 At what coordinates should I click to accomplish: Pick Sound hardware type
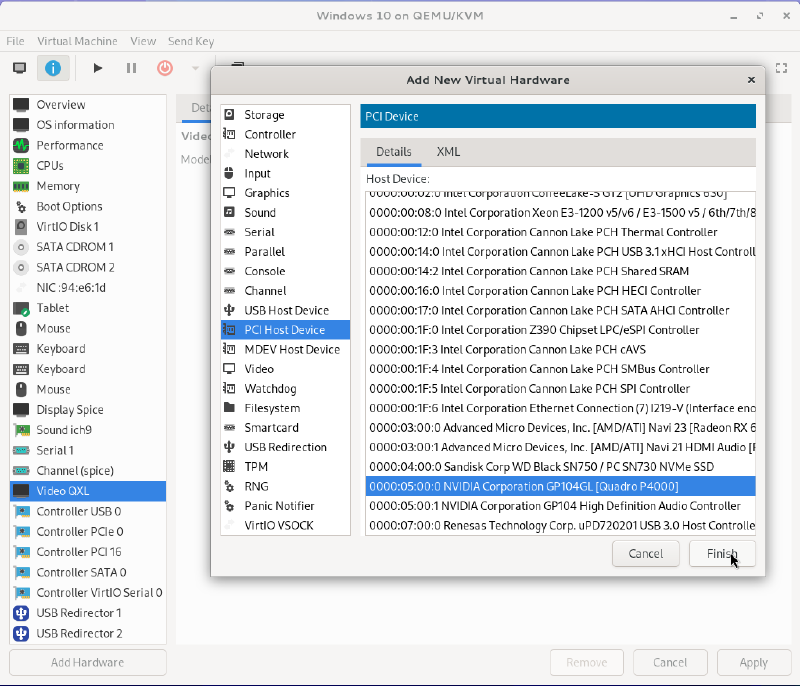click(x=286, y=213)
